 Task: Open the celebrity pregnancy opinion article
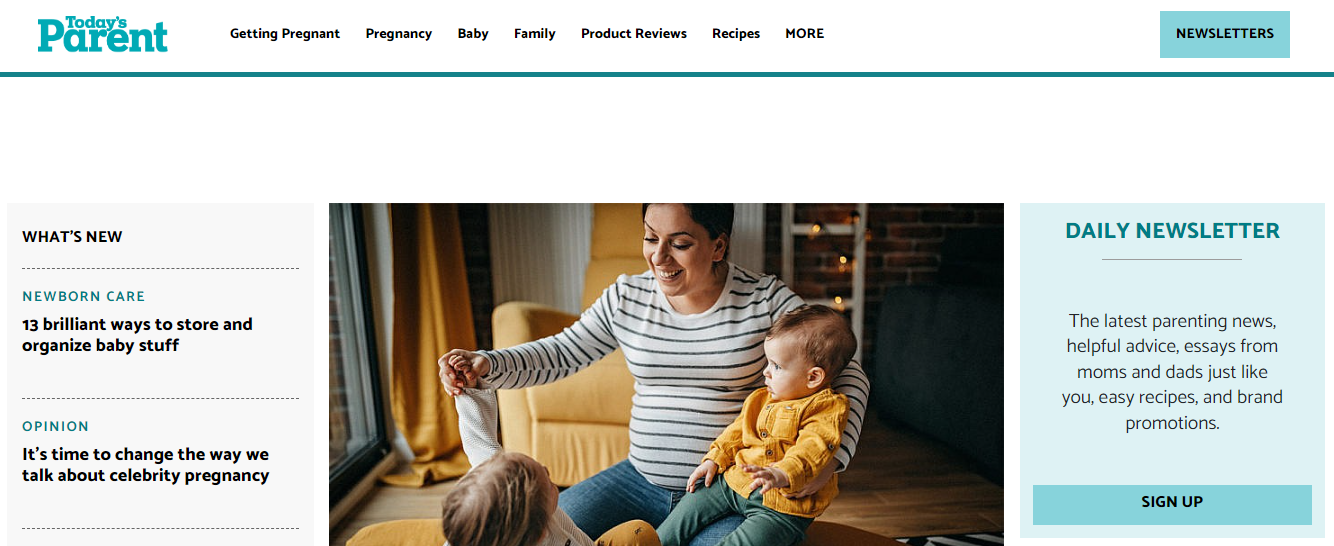pyautogui.click(x=146, y=465)
